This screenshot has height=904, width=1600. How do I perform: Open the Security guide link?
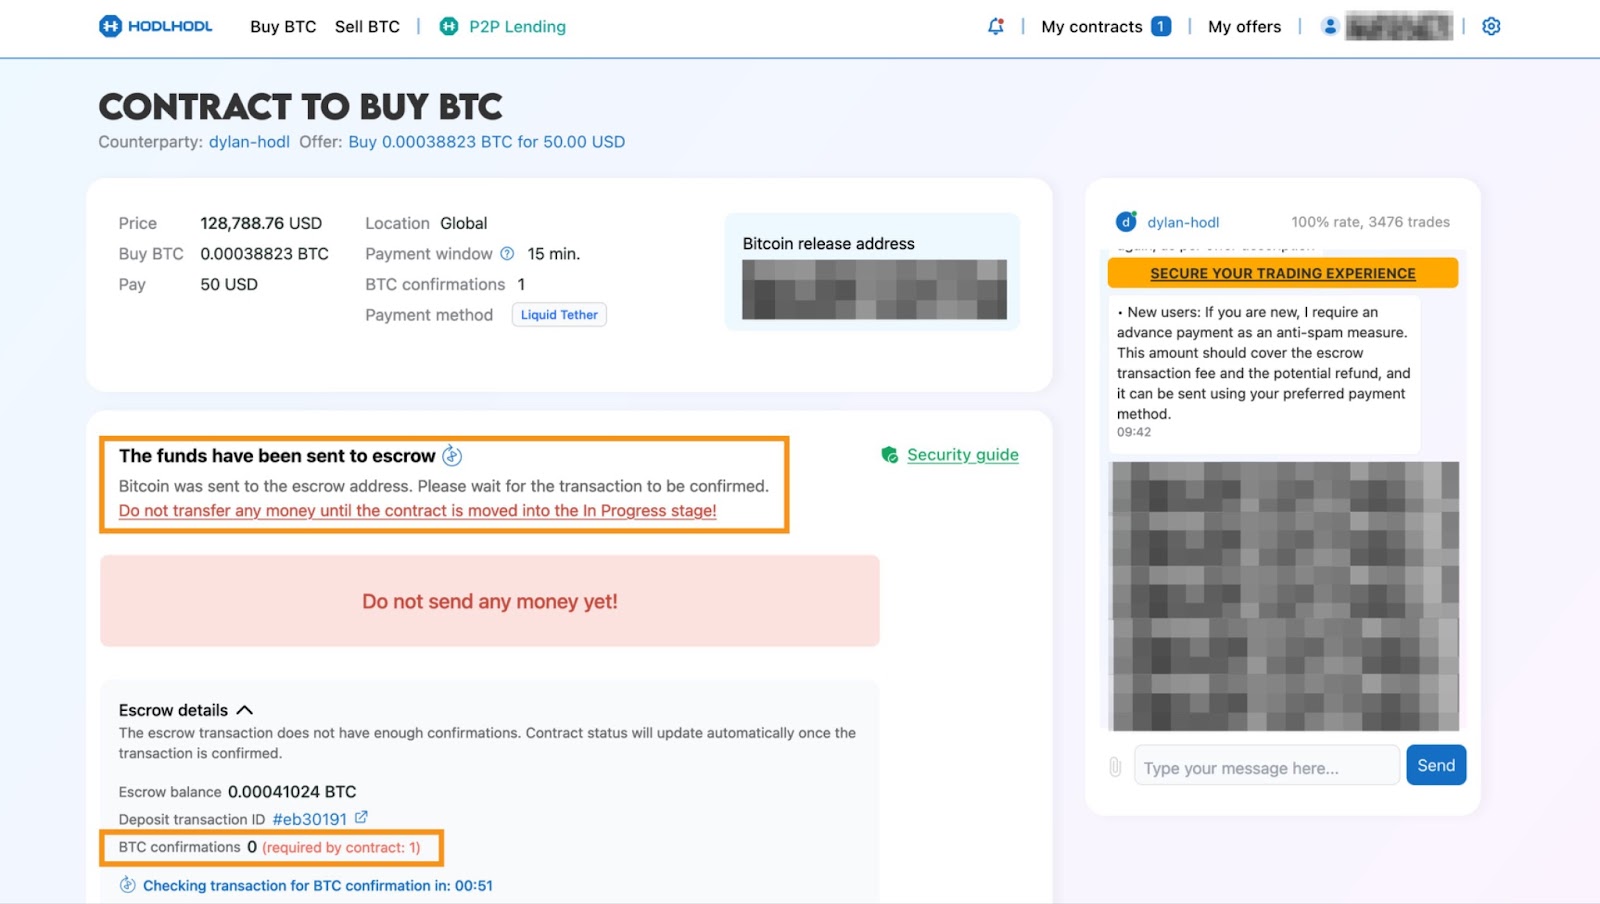point(962,455)
